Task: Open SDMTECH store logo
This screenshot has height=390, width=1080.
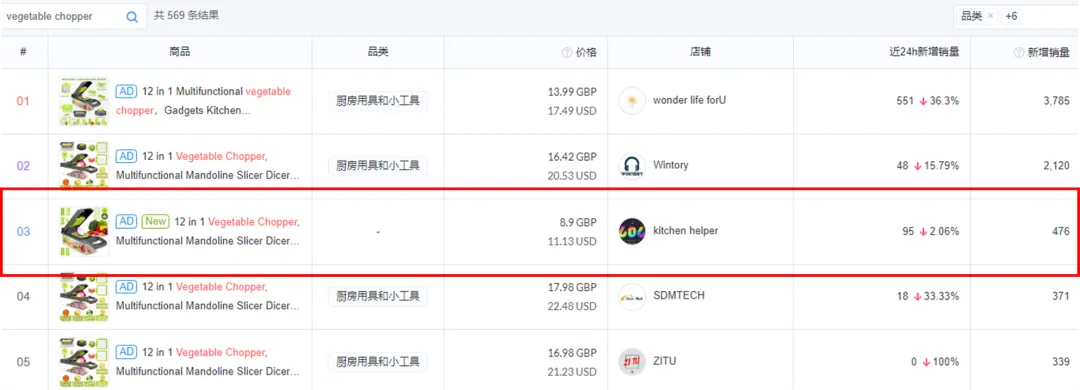Action: (x=632, y=296)
